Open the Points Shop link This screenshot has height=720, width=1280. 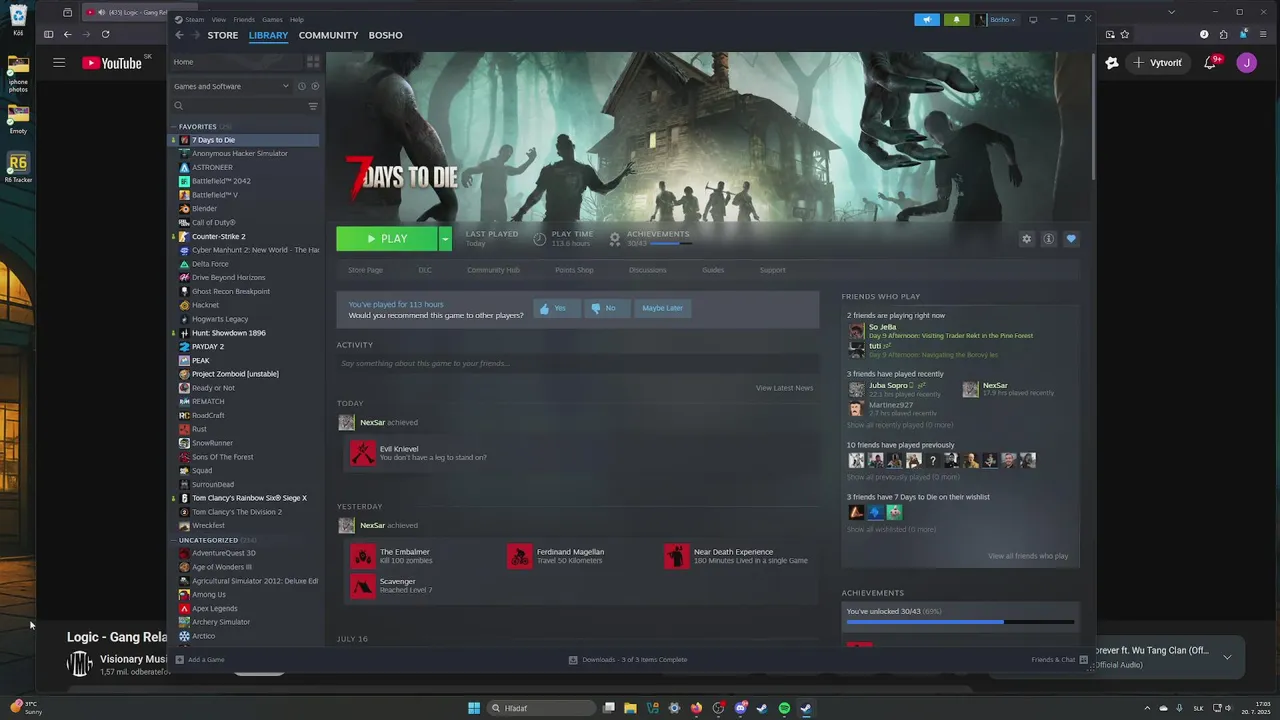574,270
